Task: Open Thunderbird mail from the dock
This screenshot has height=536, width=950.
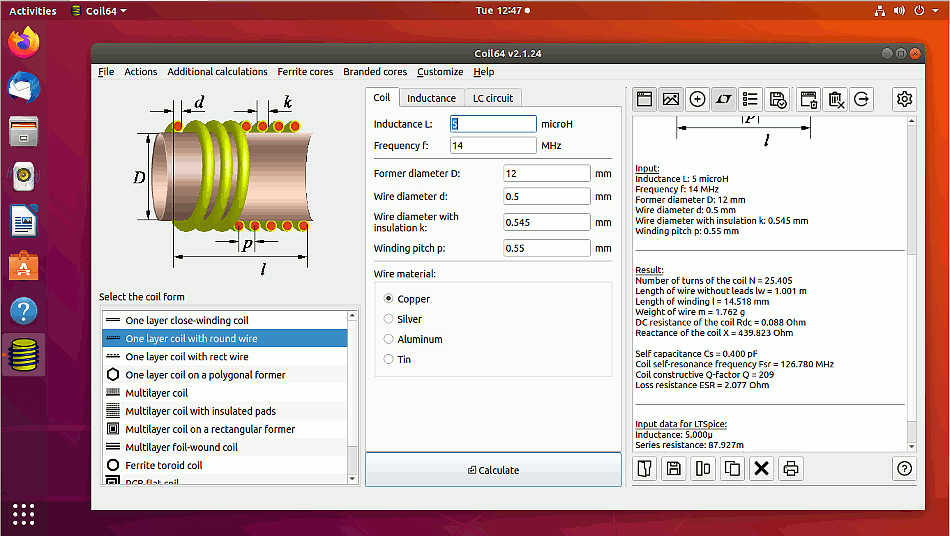Action: pyautogui.click(x=24, y=88)
